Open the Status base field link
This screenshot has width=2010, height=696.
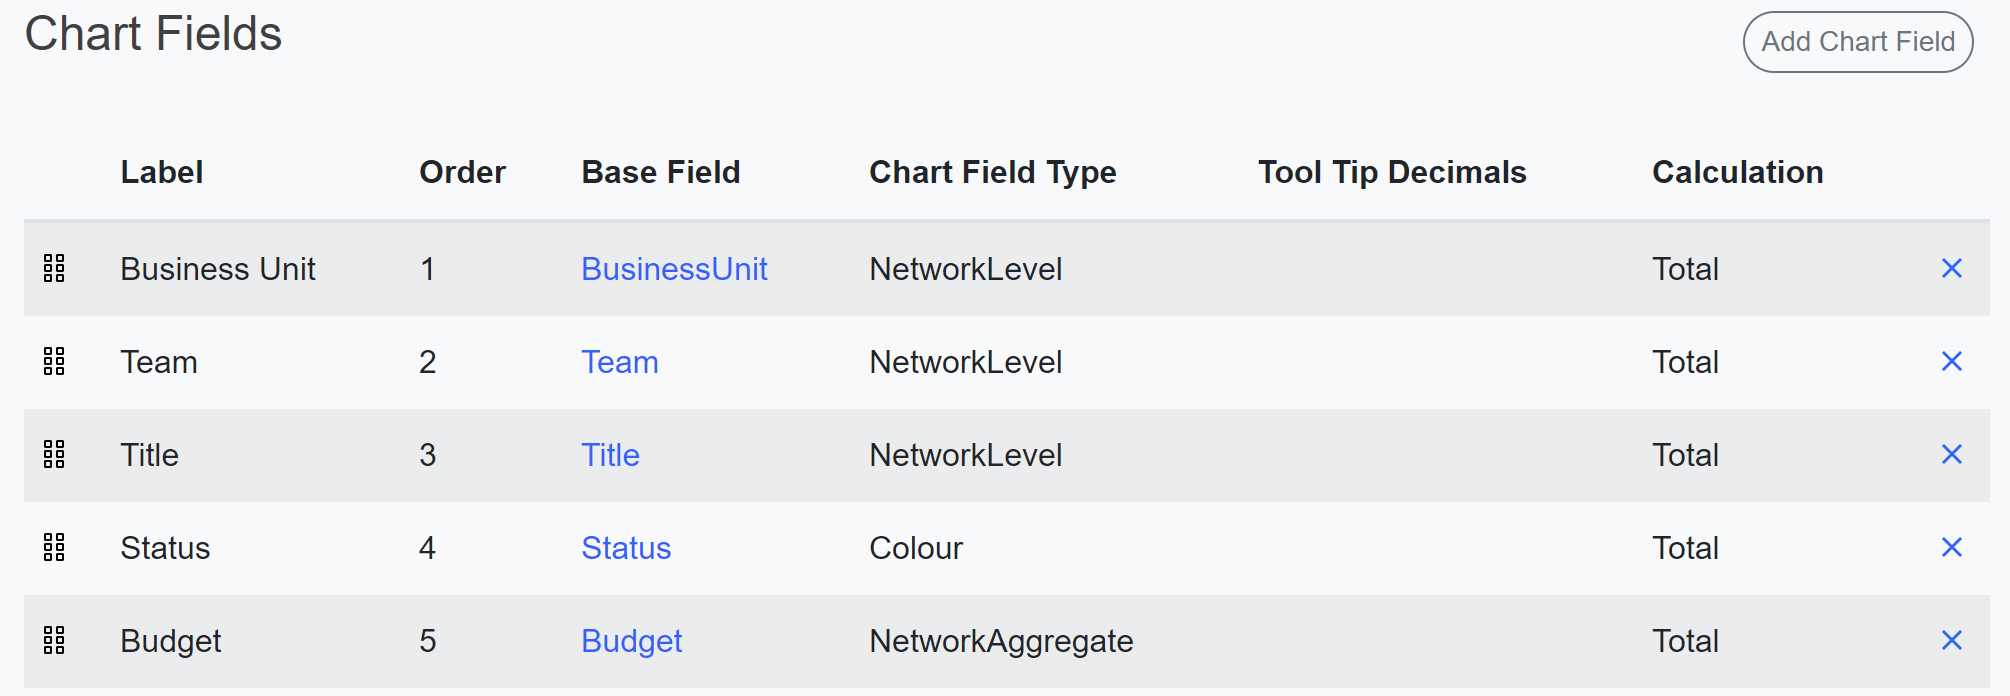[x=626, y=548]
